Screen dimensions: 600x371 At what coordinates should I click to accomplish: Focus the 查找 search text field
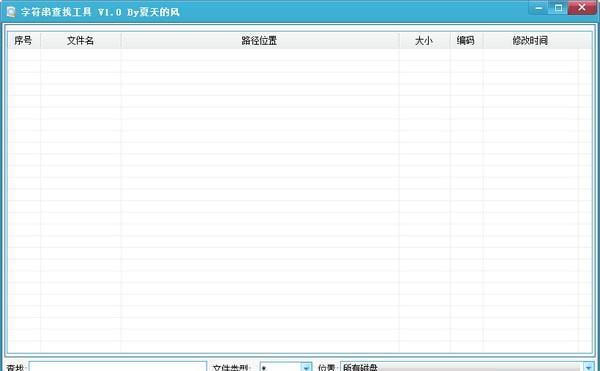click(118, 366)
